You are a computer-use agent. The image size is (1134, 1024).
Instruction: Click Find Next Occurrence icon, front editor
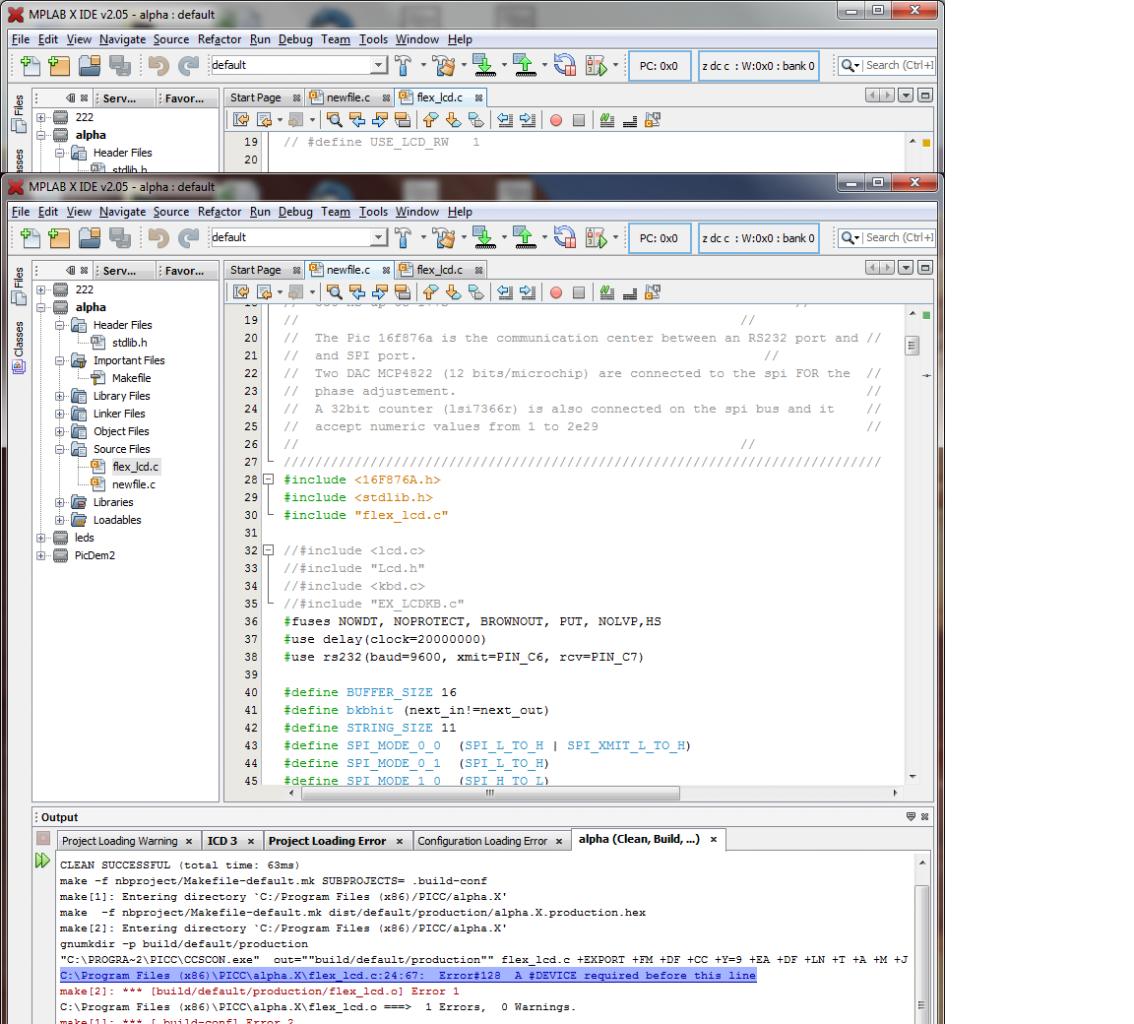[379, 292]
